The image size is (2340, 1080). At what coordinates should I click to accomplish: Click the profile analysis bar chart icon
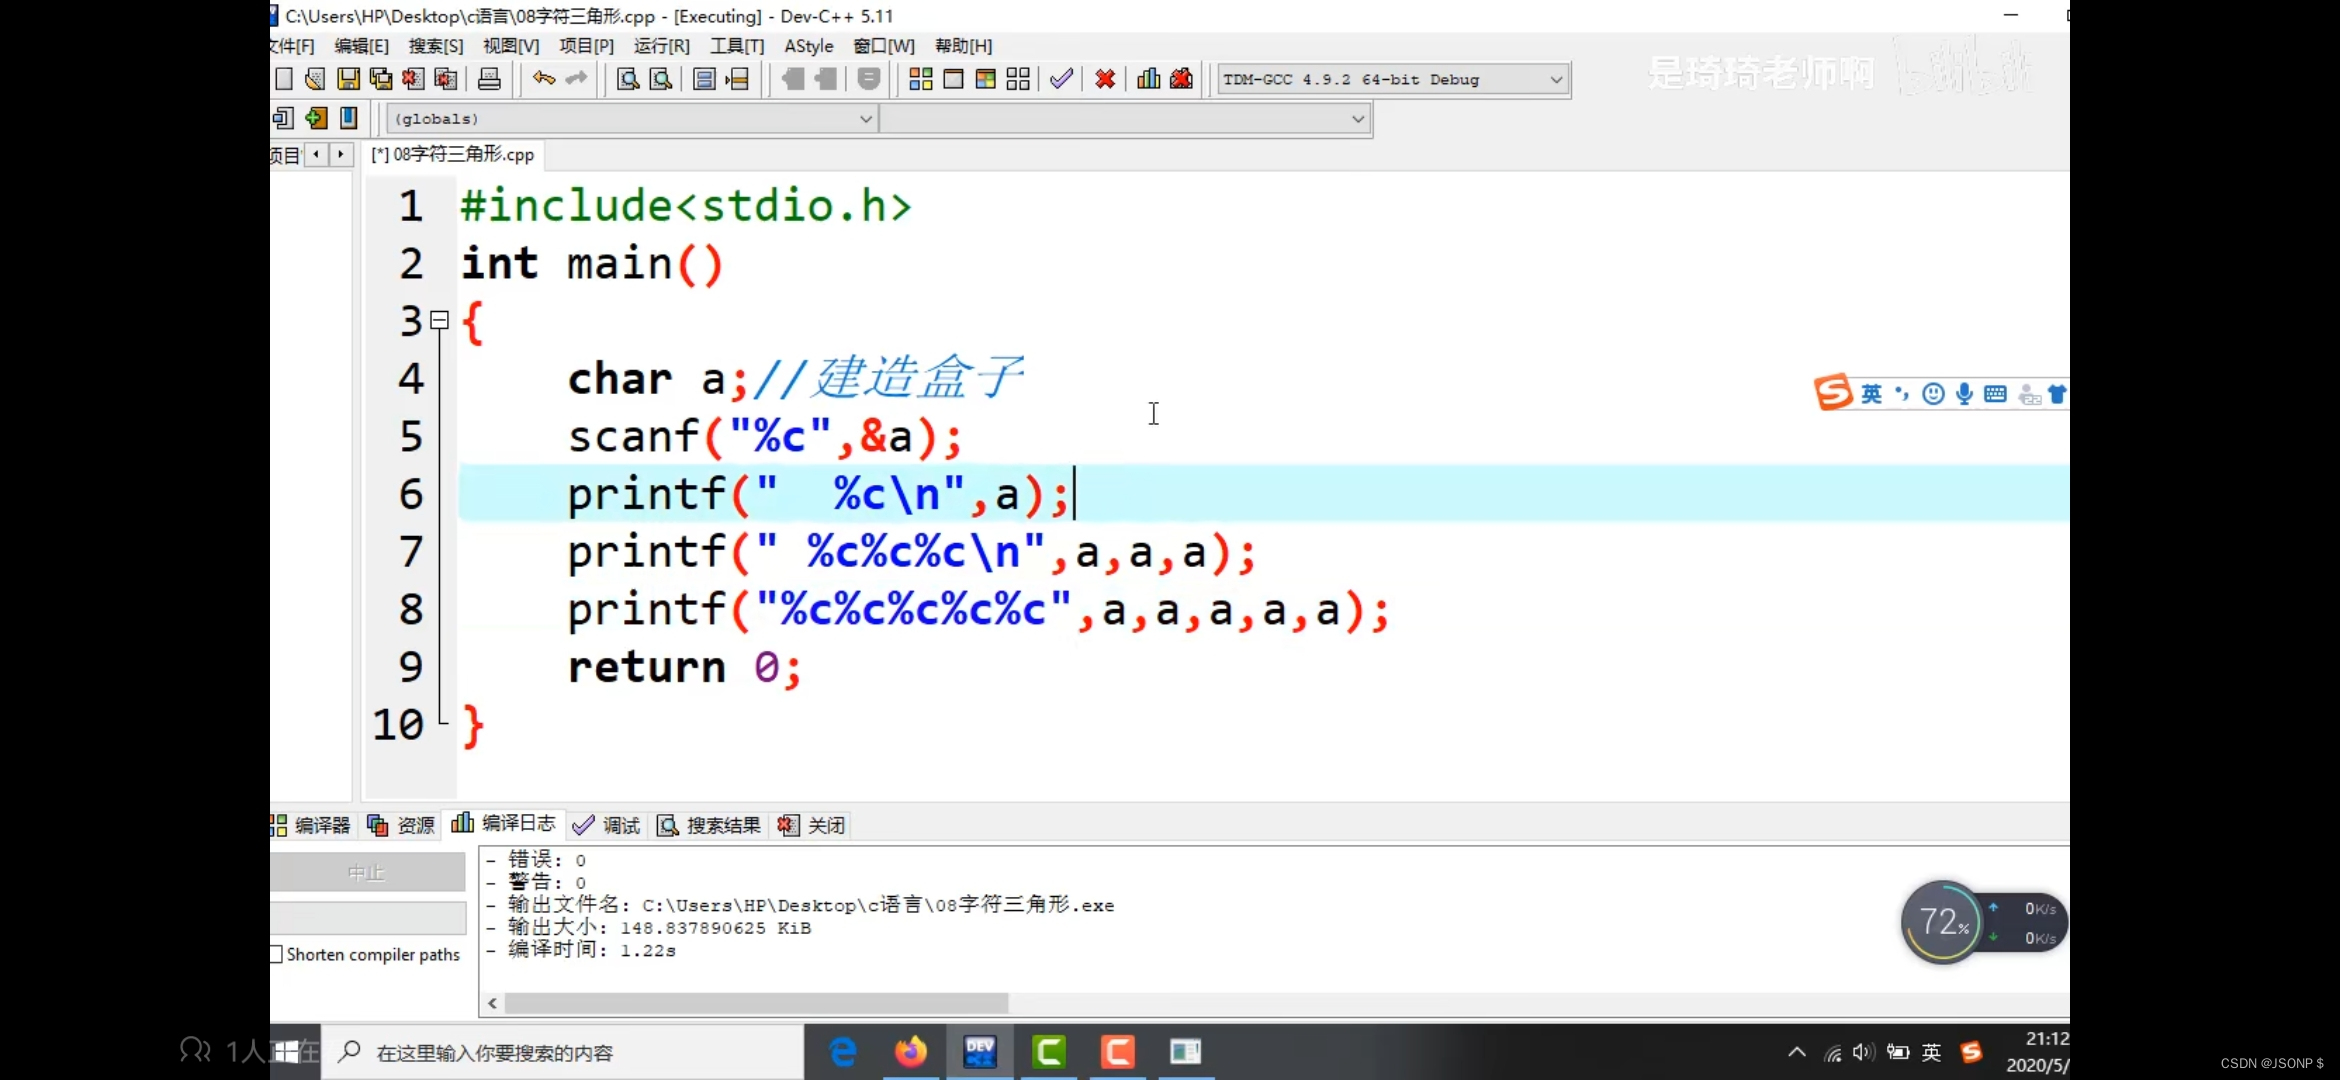(1148, 79)
